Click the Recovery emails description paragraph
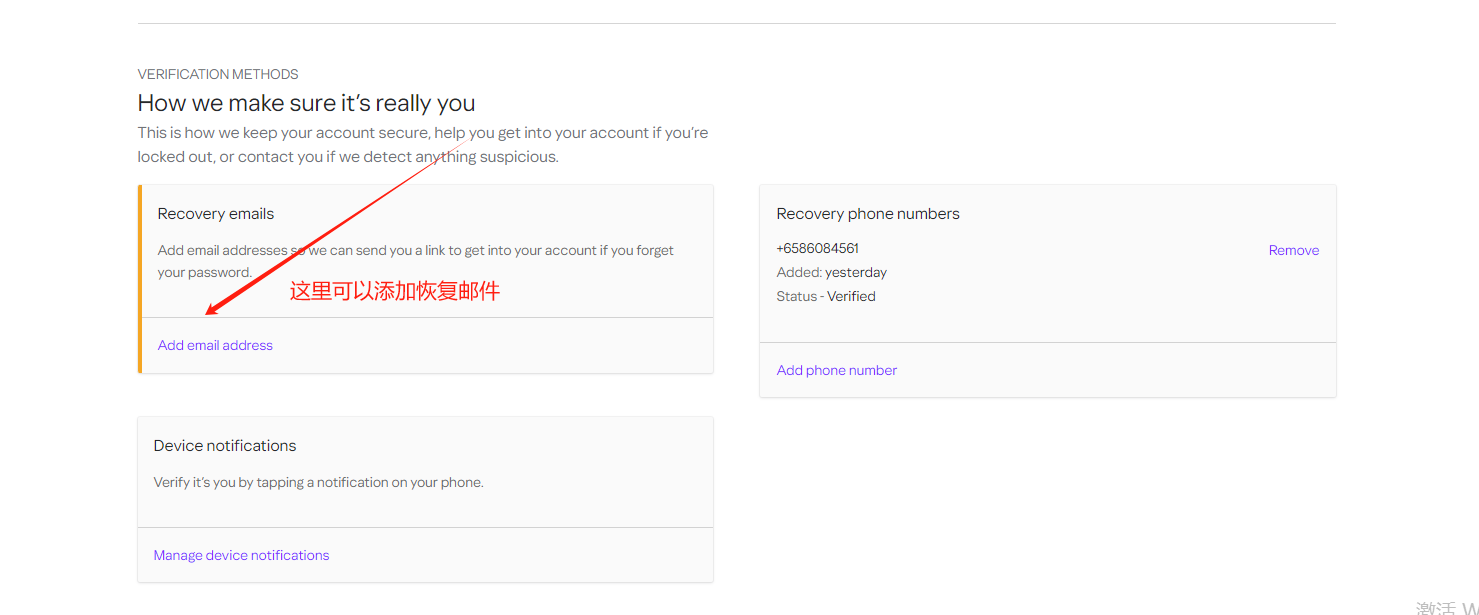This screenshot has height=615, width=1479. pos(415,261)
